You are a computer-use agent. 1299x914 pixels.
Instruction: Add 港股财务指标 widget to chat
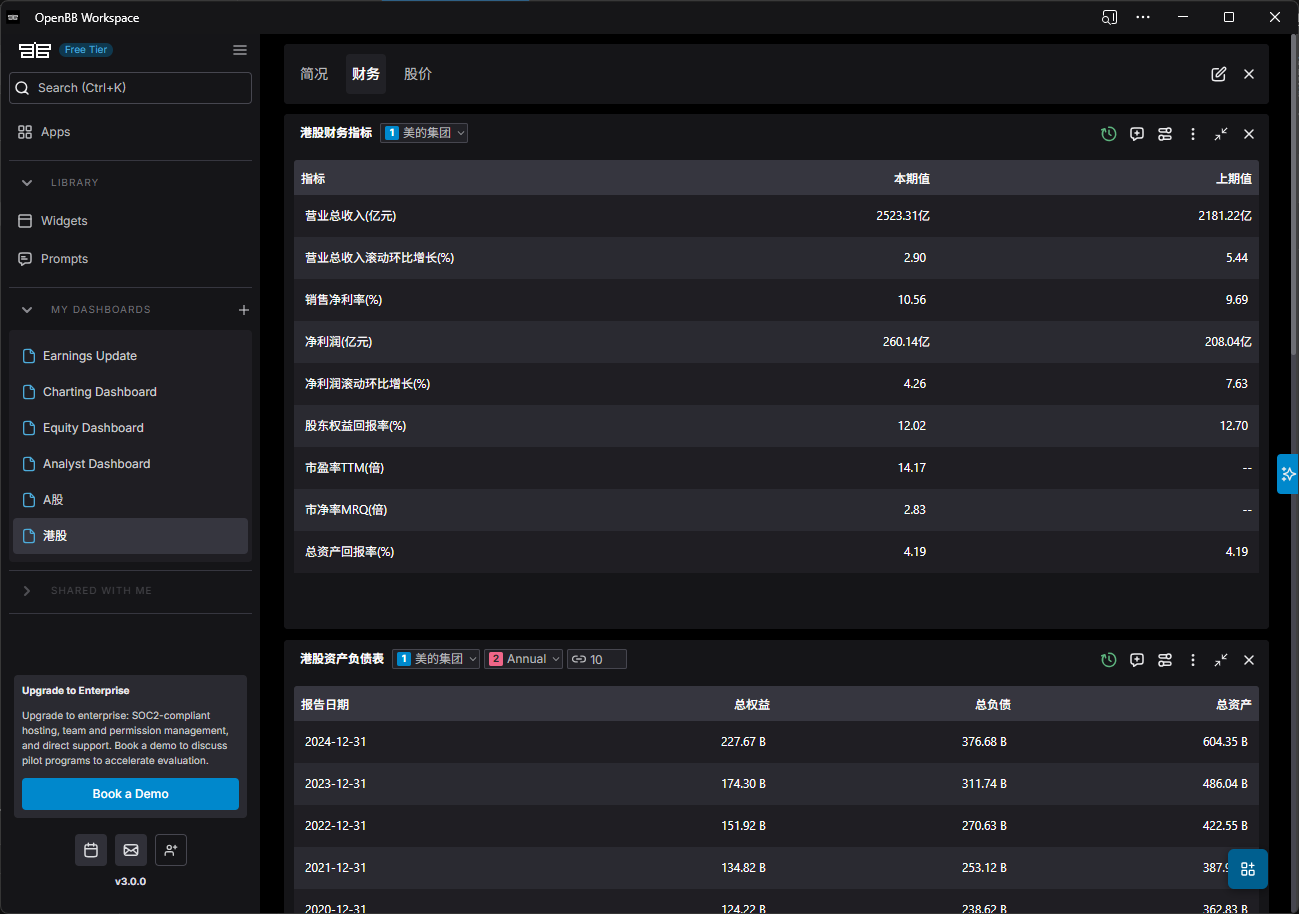tap(1137, 134)
